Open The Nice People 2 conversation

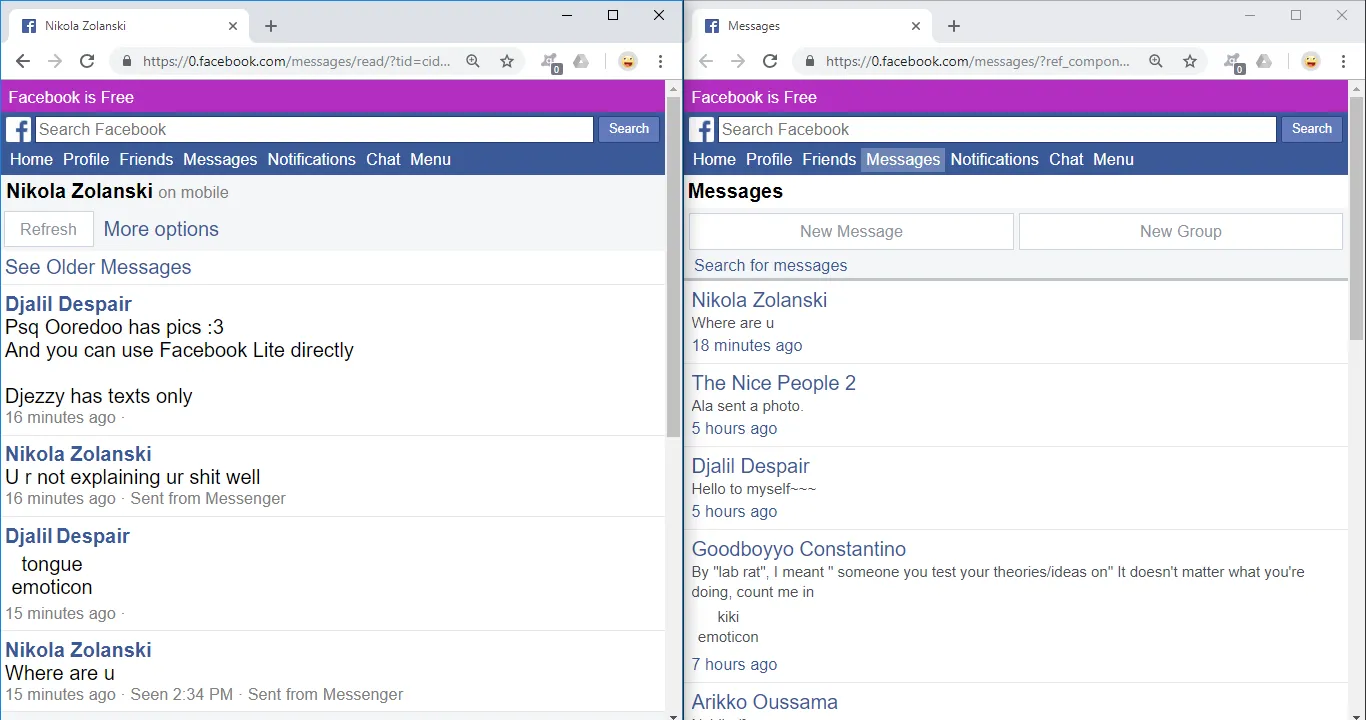point(774,383)
